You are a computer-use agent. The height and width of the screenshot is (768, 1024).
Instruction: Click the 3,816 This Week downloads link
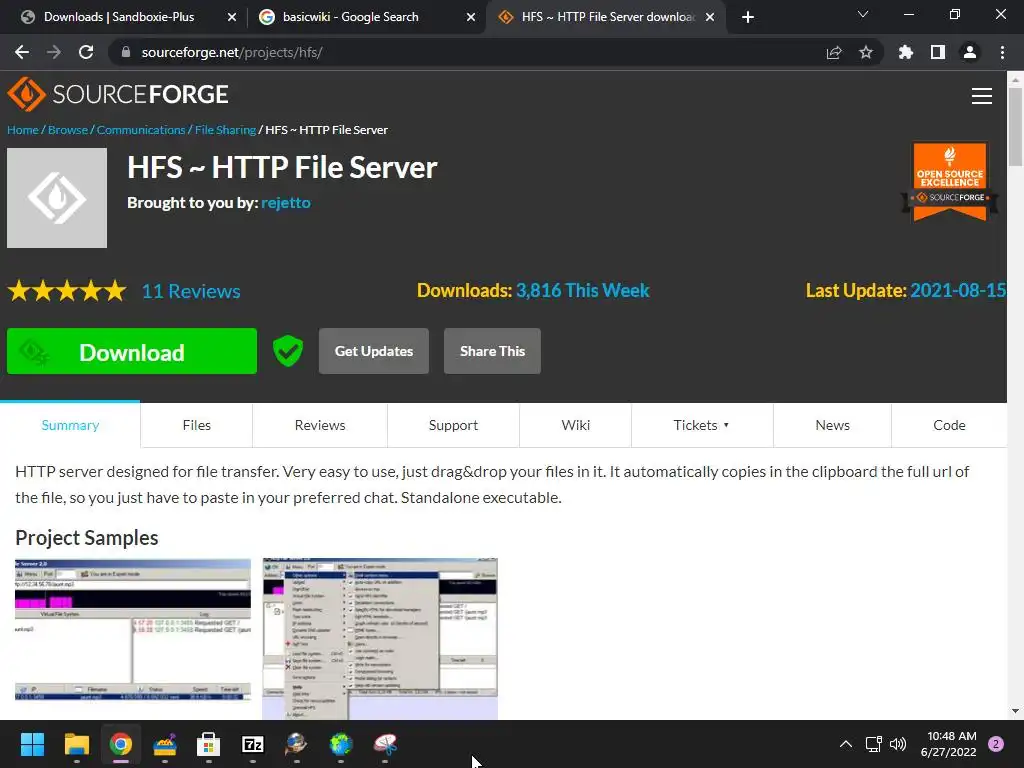point(583,291)
